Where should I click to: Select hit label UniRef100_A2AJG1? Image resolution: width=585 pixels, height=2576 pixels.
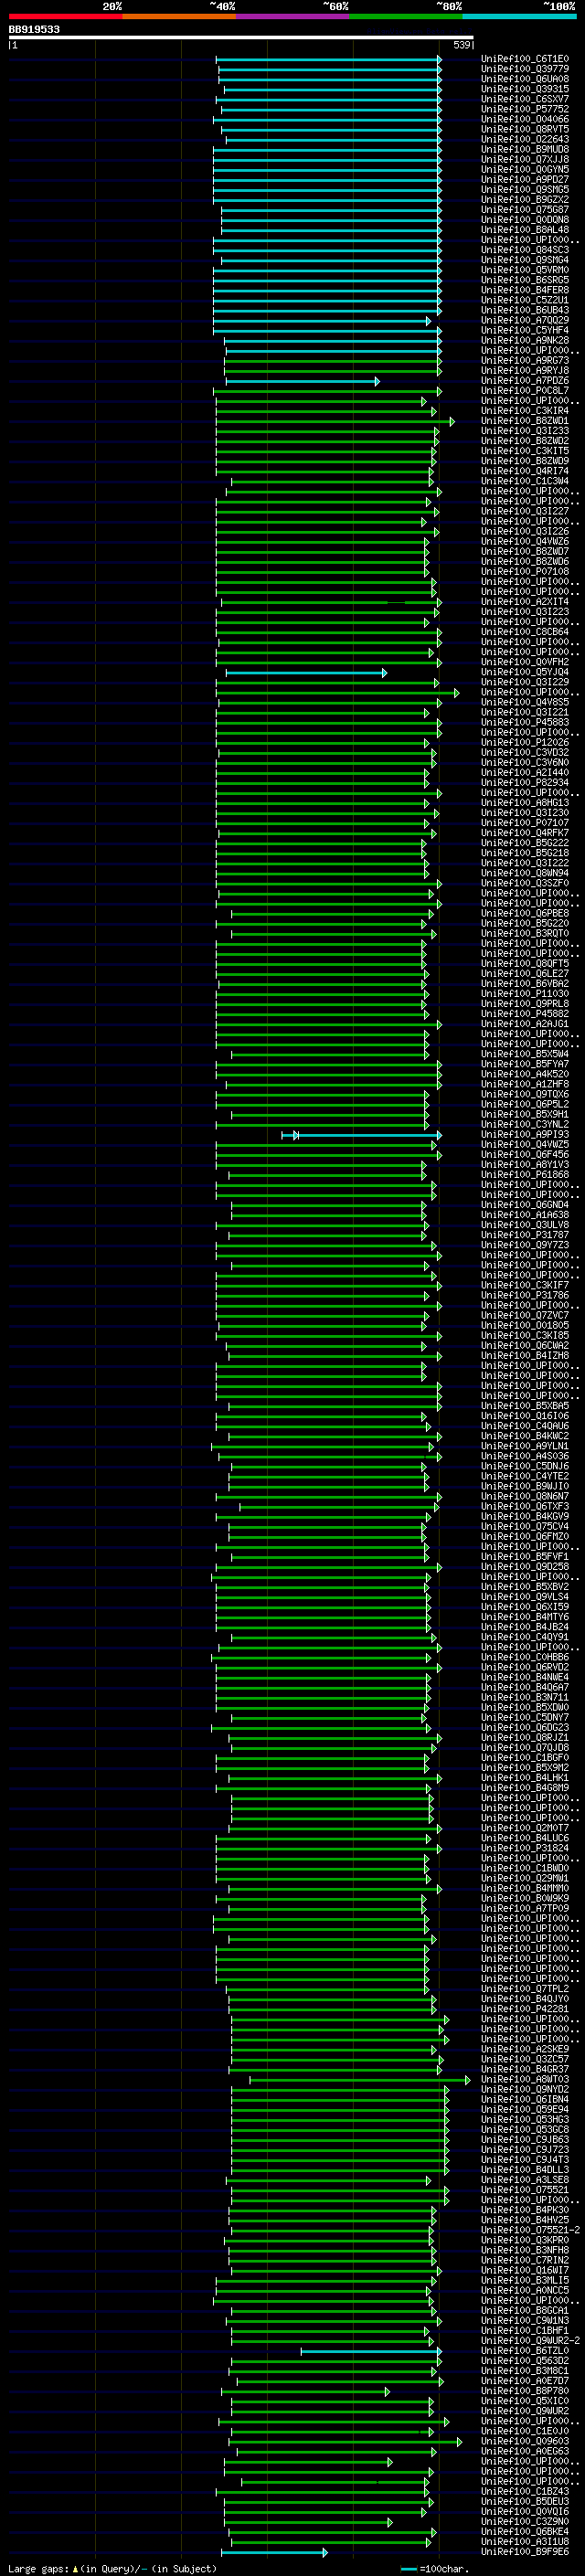pos(525,1024)
